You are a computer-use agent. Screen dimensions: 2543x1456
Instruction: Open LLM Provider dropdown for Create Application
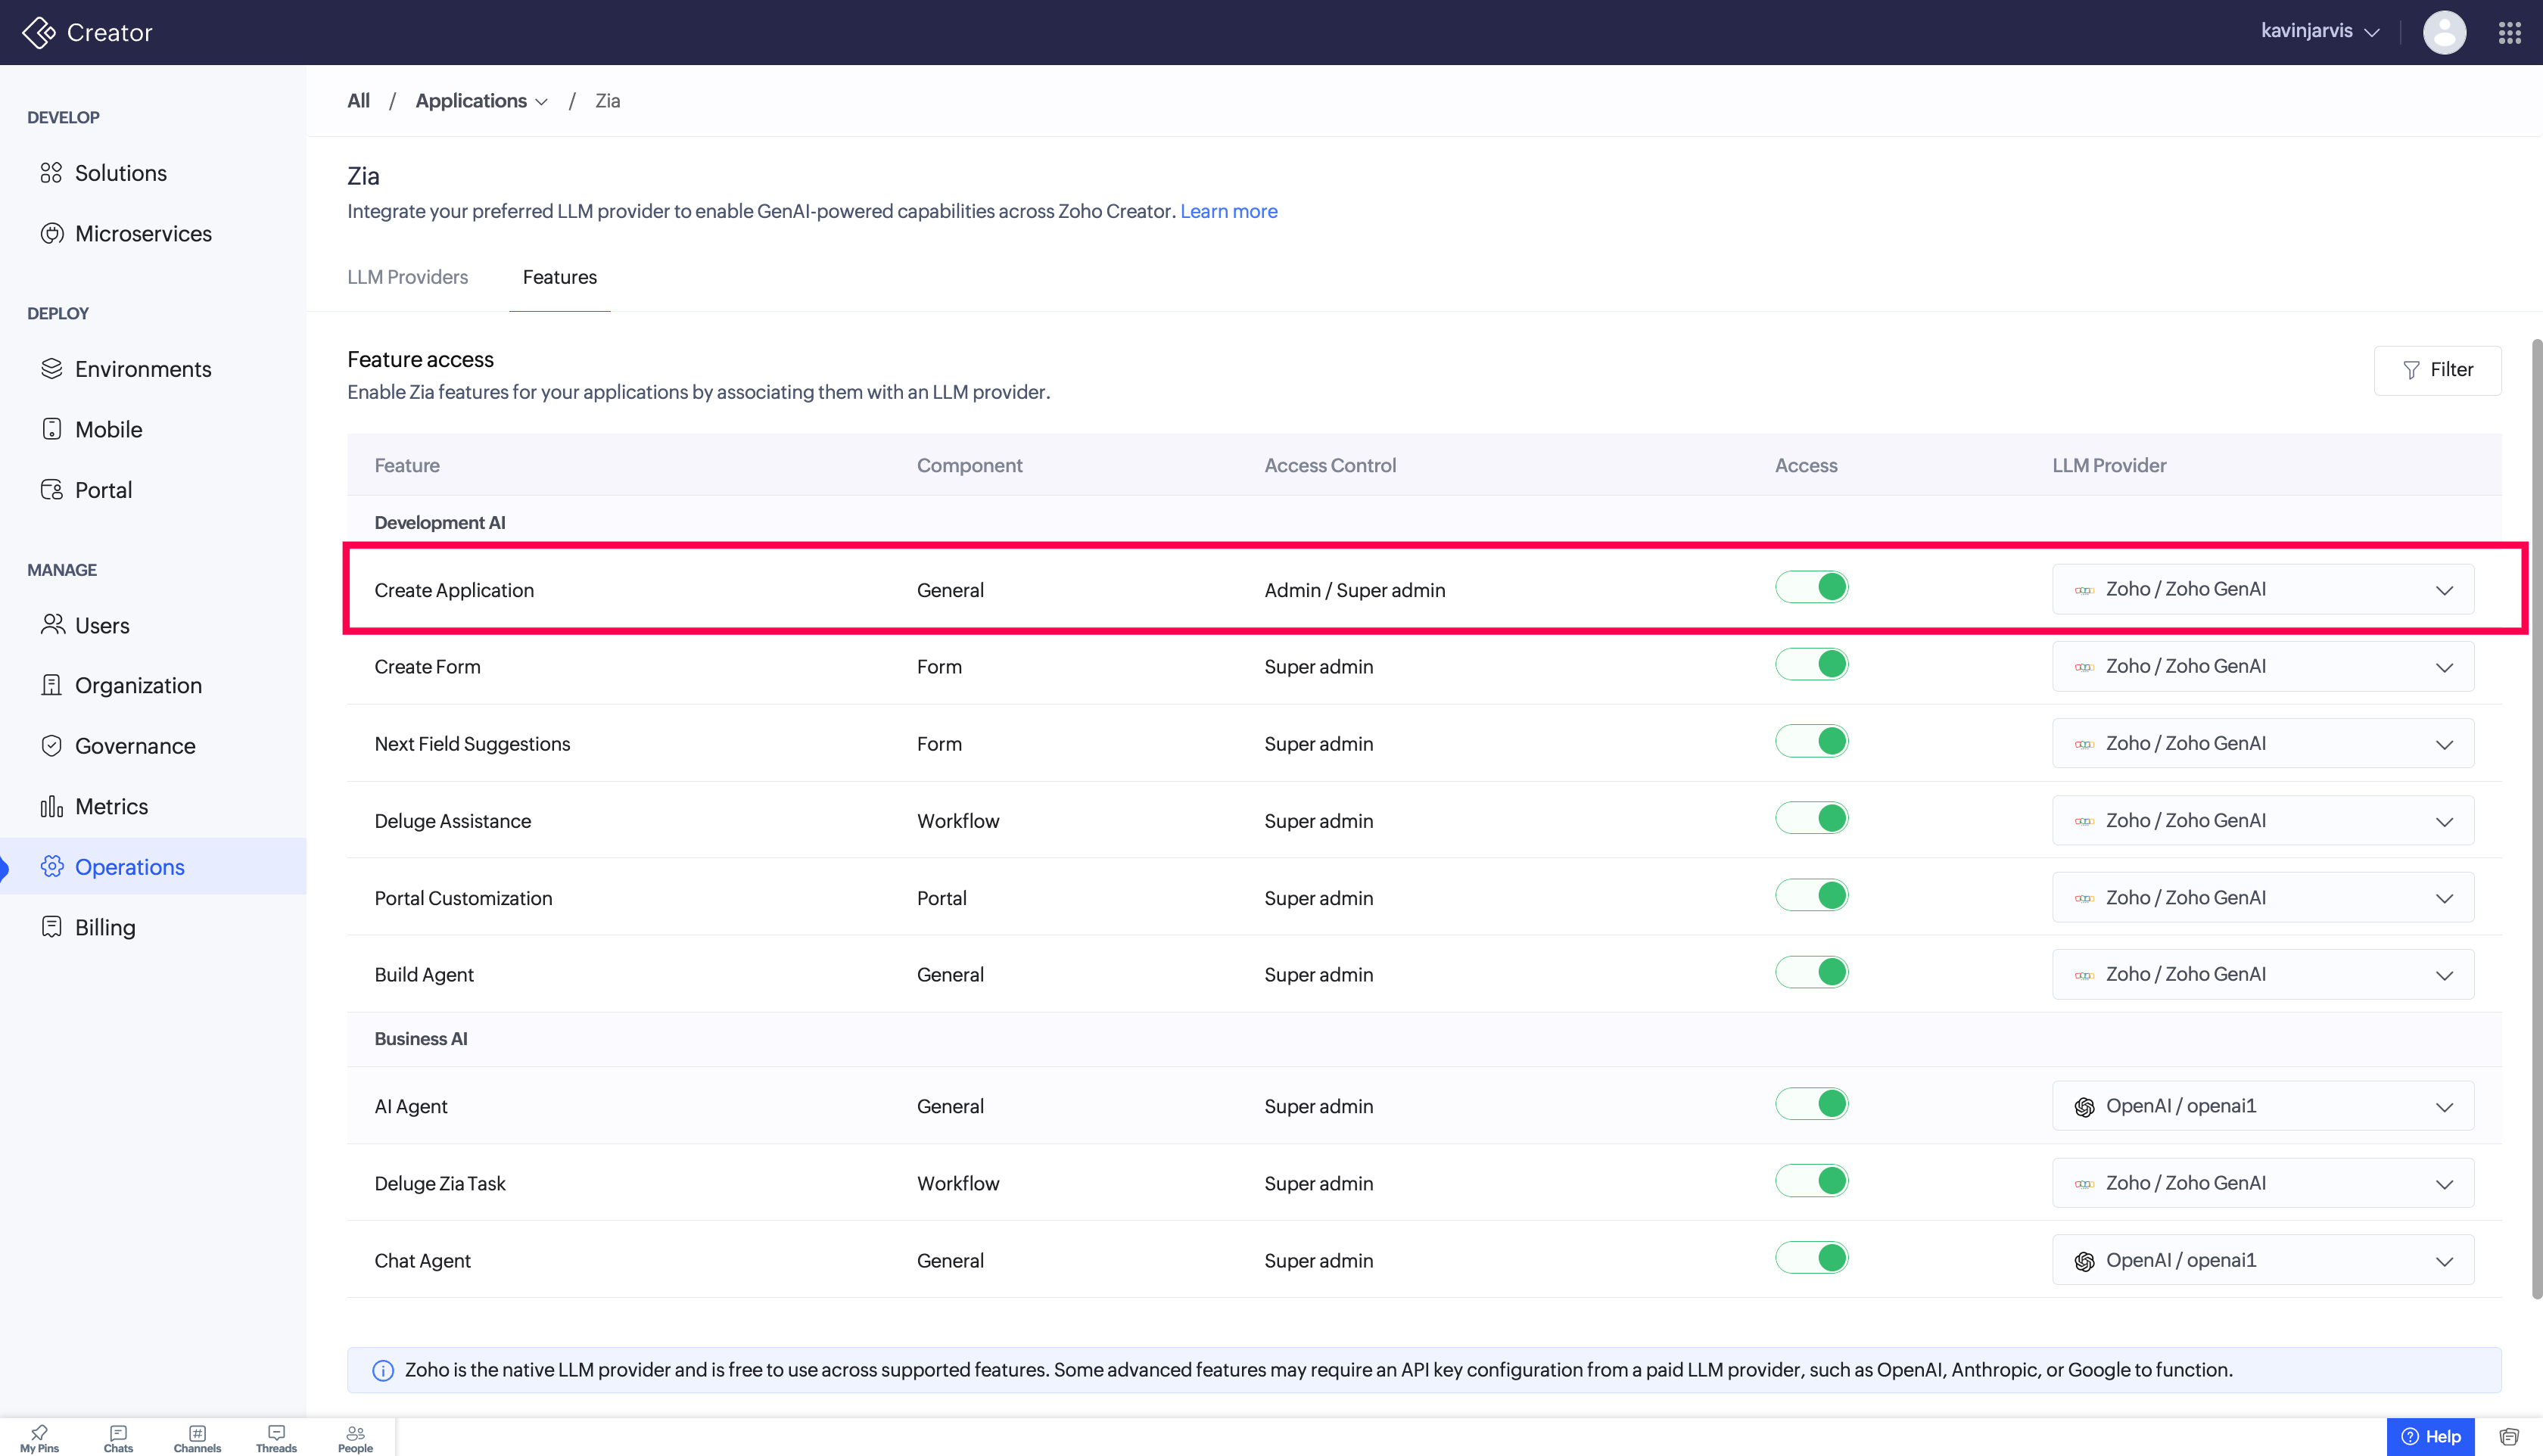point(2263,589)
